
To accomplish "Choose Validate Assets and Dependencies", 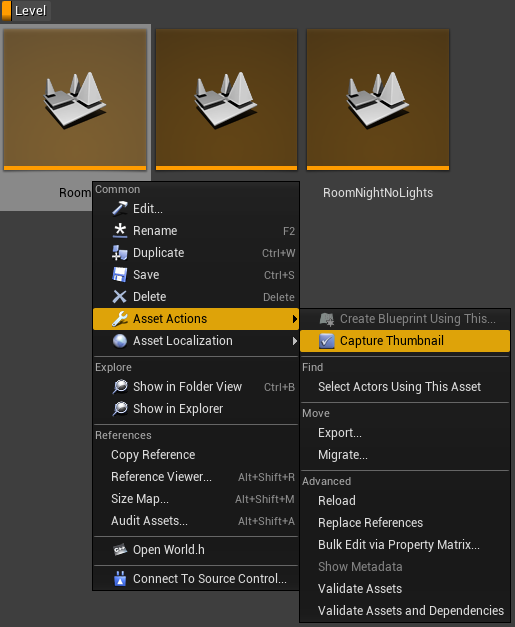I will point(411,611).
